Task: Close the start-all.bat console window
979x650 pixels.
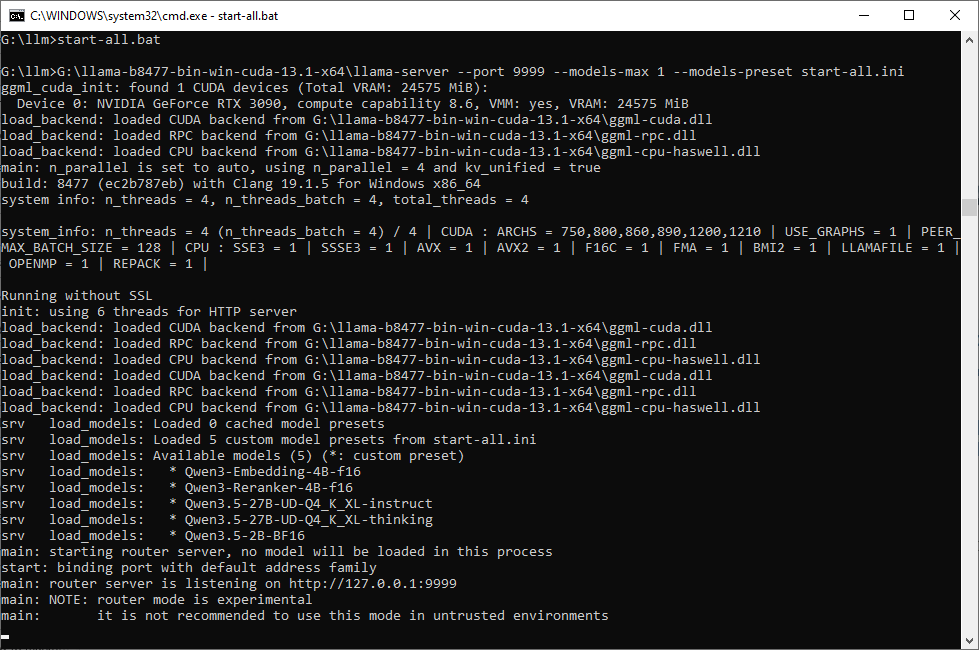Action: tap(955, 15)
